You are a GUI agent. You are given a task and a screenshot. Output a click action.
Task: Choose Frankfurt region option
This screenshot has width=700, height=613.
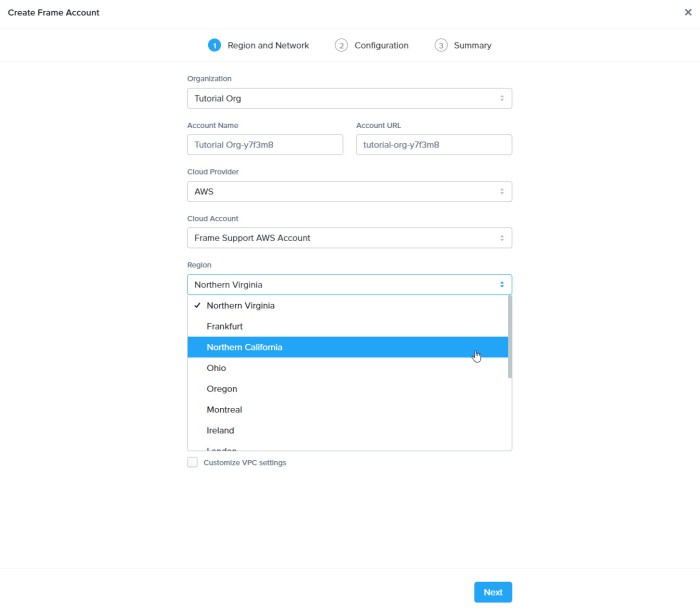click(225, 327)
